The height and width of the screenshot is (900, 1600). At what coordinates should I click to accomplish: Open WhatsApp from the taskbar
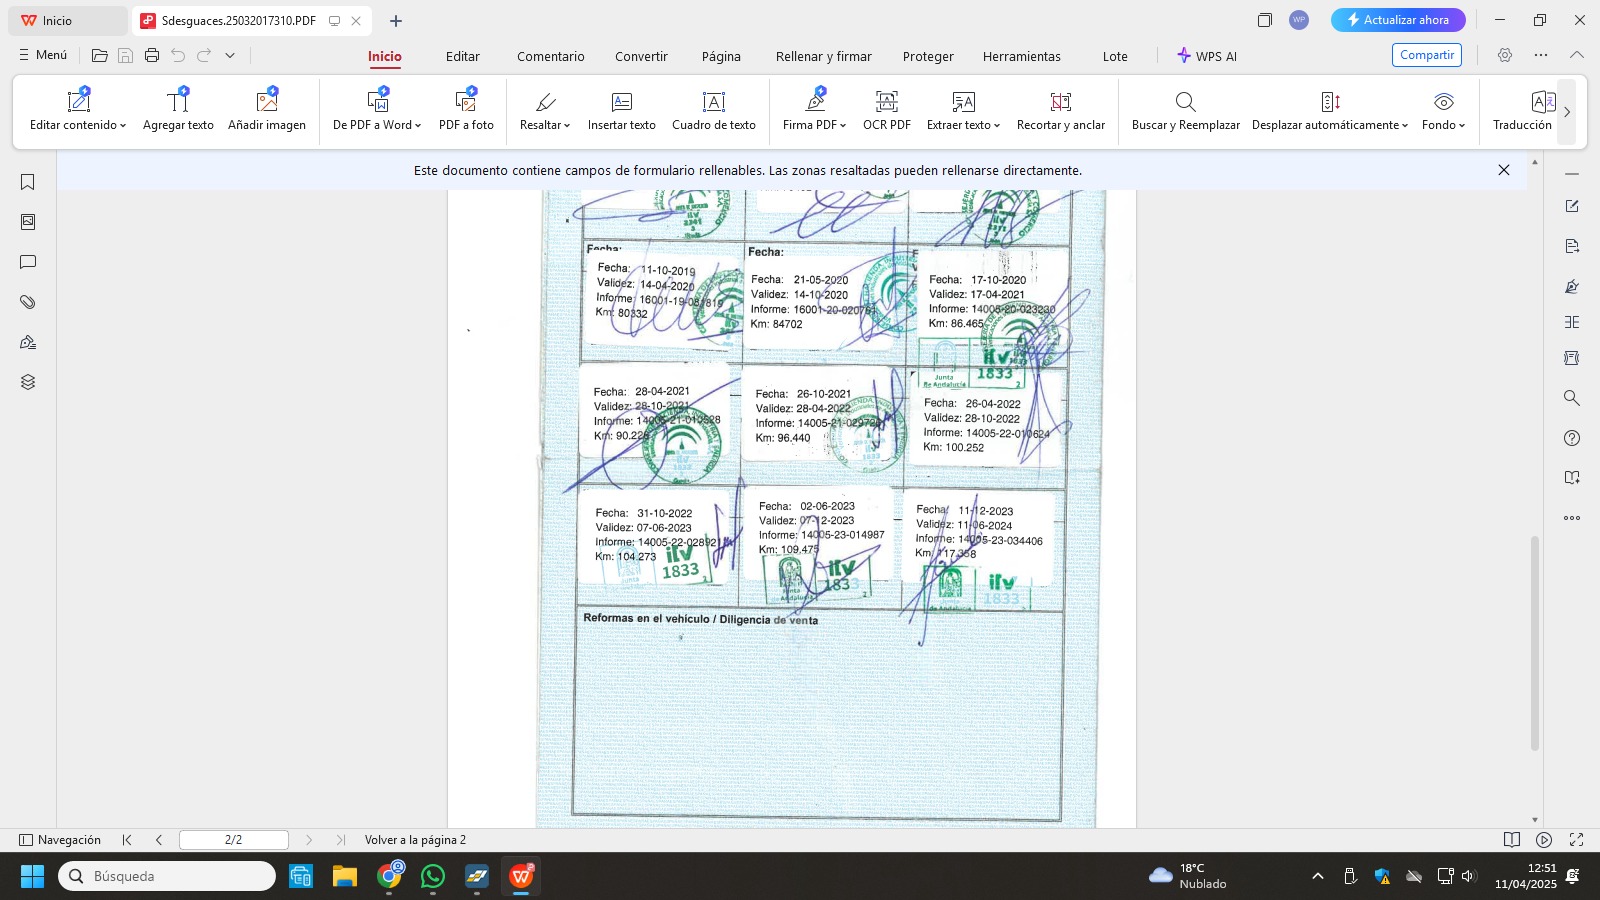tap(433, 876)
